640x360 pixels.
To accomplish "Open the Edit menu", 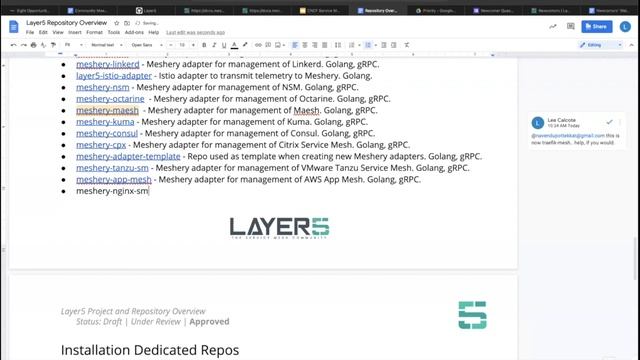I will [43, 32].
